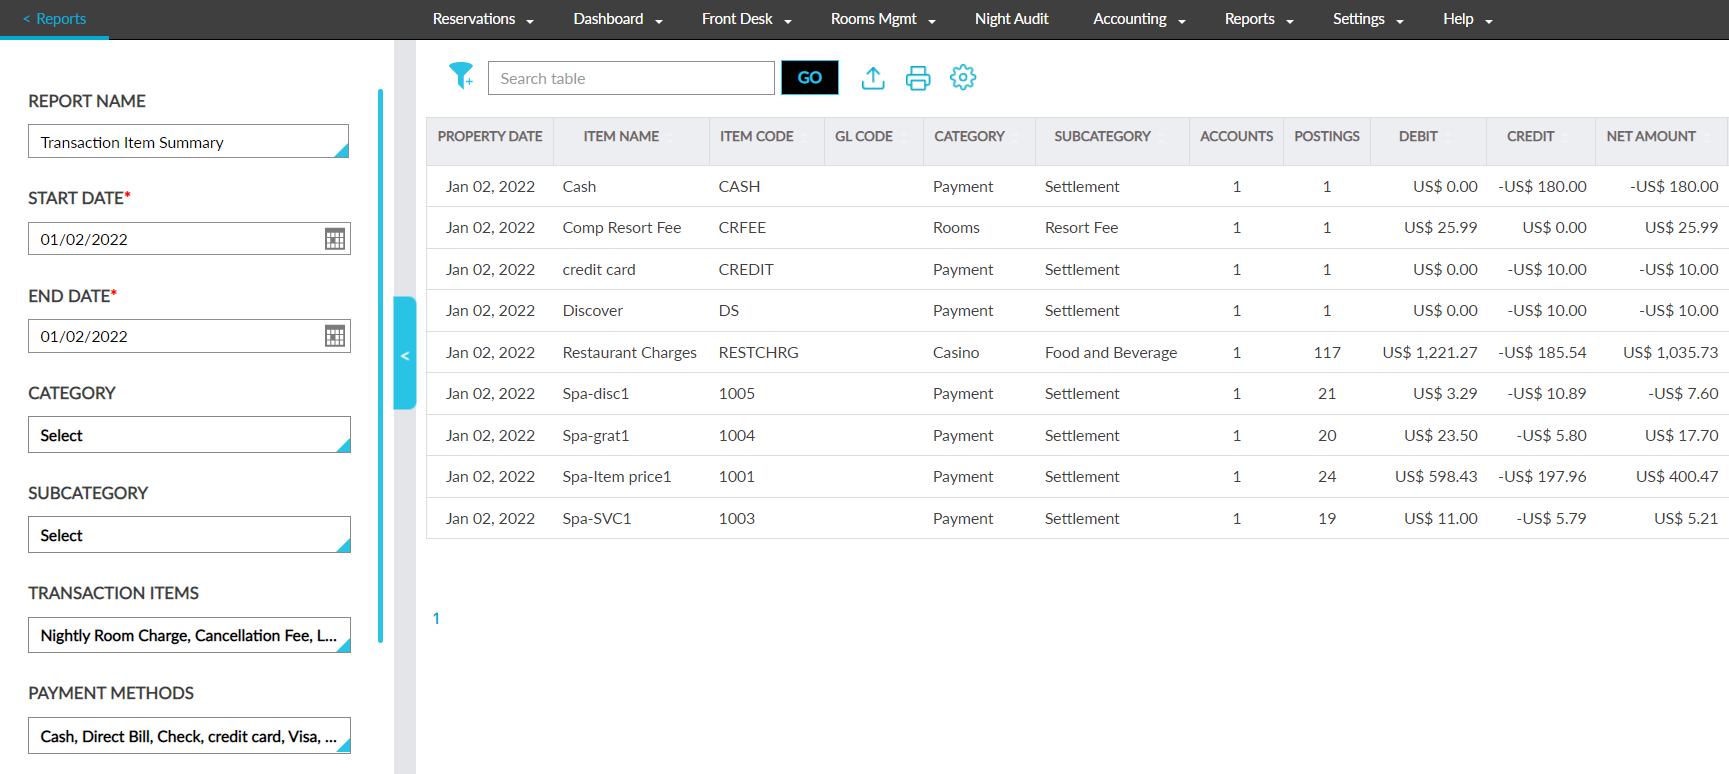Screen dimensions: 1729x774
Task: Sort by Property Date column
Action: (x=490, y=137)
